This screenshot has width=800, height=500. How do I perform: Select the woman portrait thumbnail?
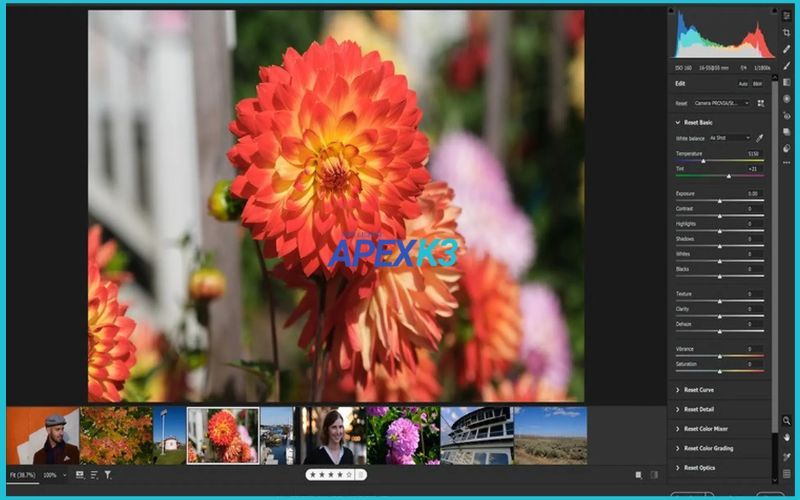(x=329, y=435)
